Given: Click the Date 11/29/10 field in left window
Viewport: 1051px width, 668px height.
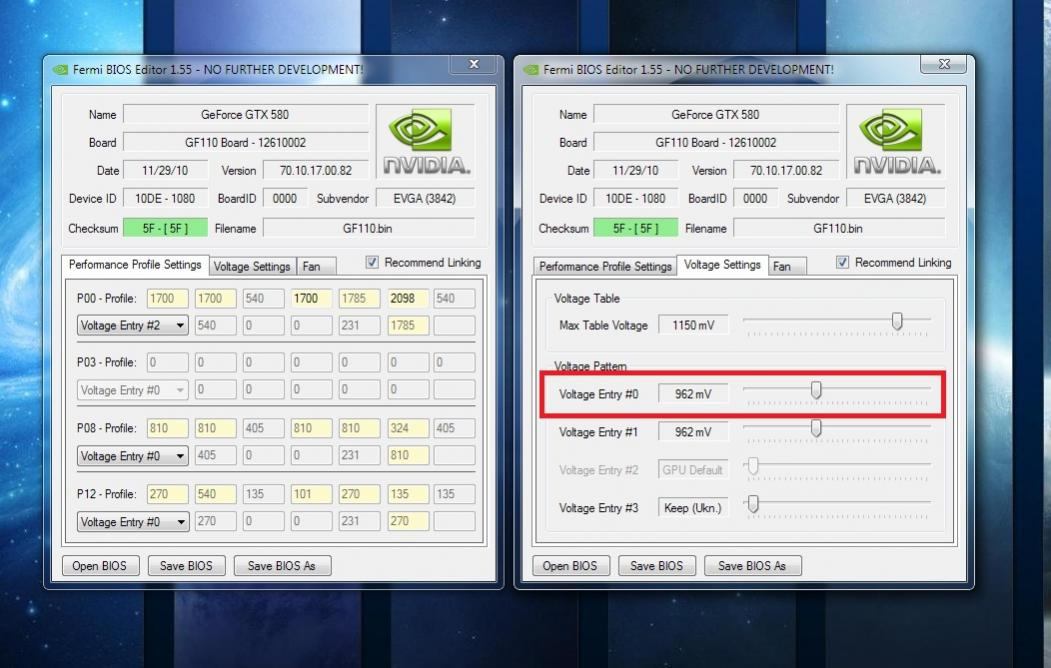Looking at the screenshot, I should (x=166, y=170).
